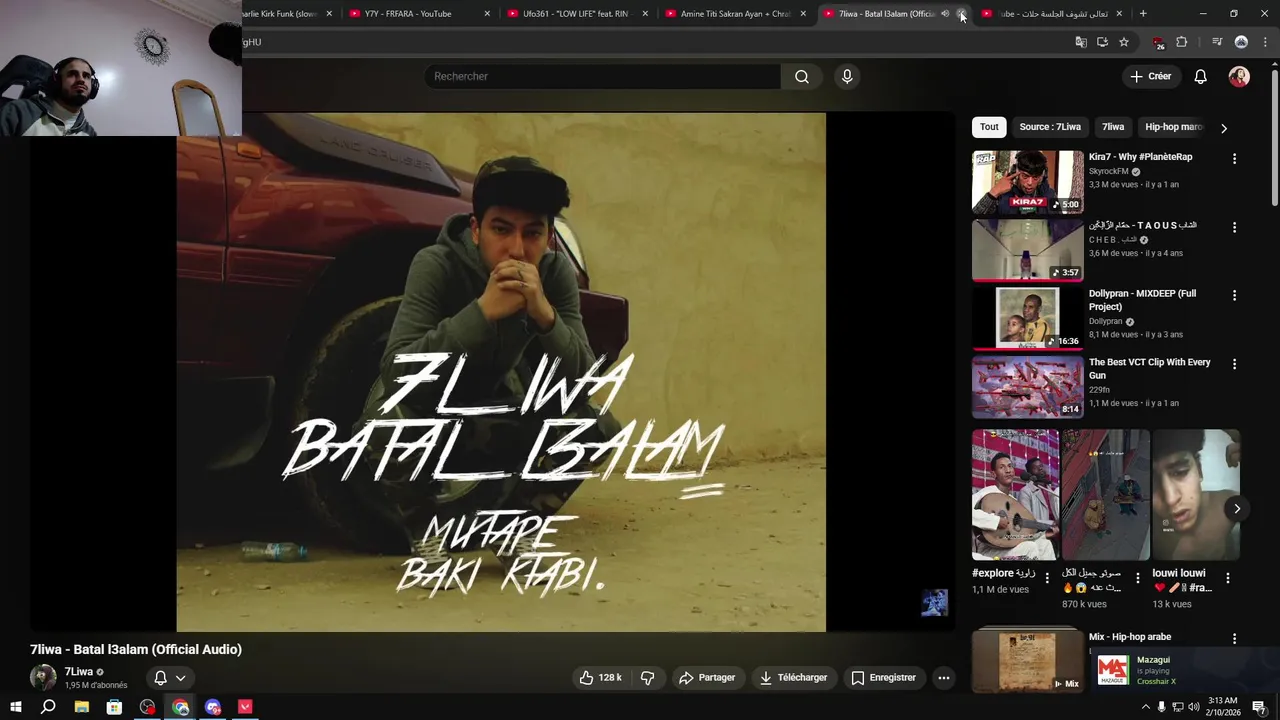
Task: Open the T A O U S video thumbnail
Action: tap(1027, 250)
